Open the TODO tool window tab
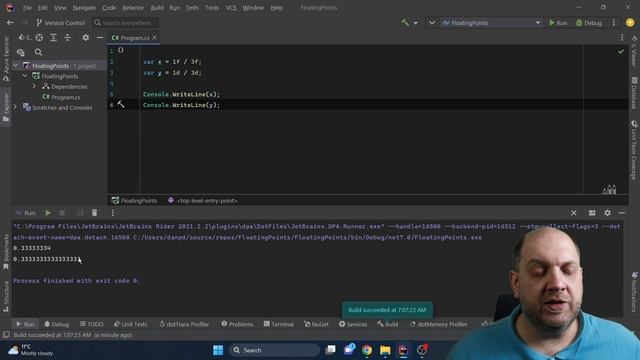 click(x=91, y=324)
